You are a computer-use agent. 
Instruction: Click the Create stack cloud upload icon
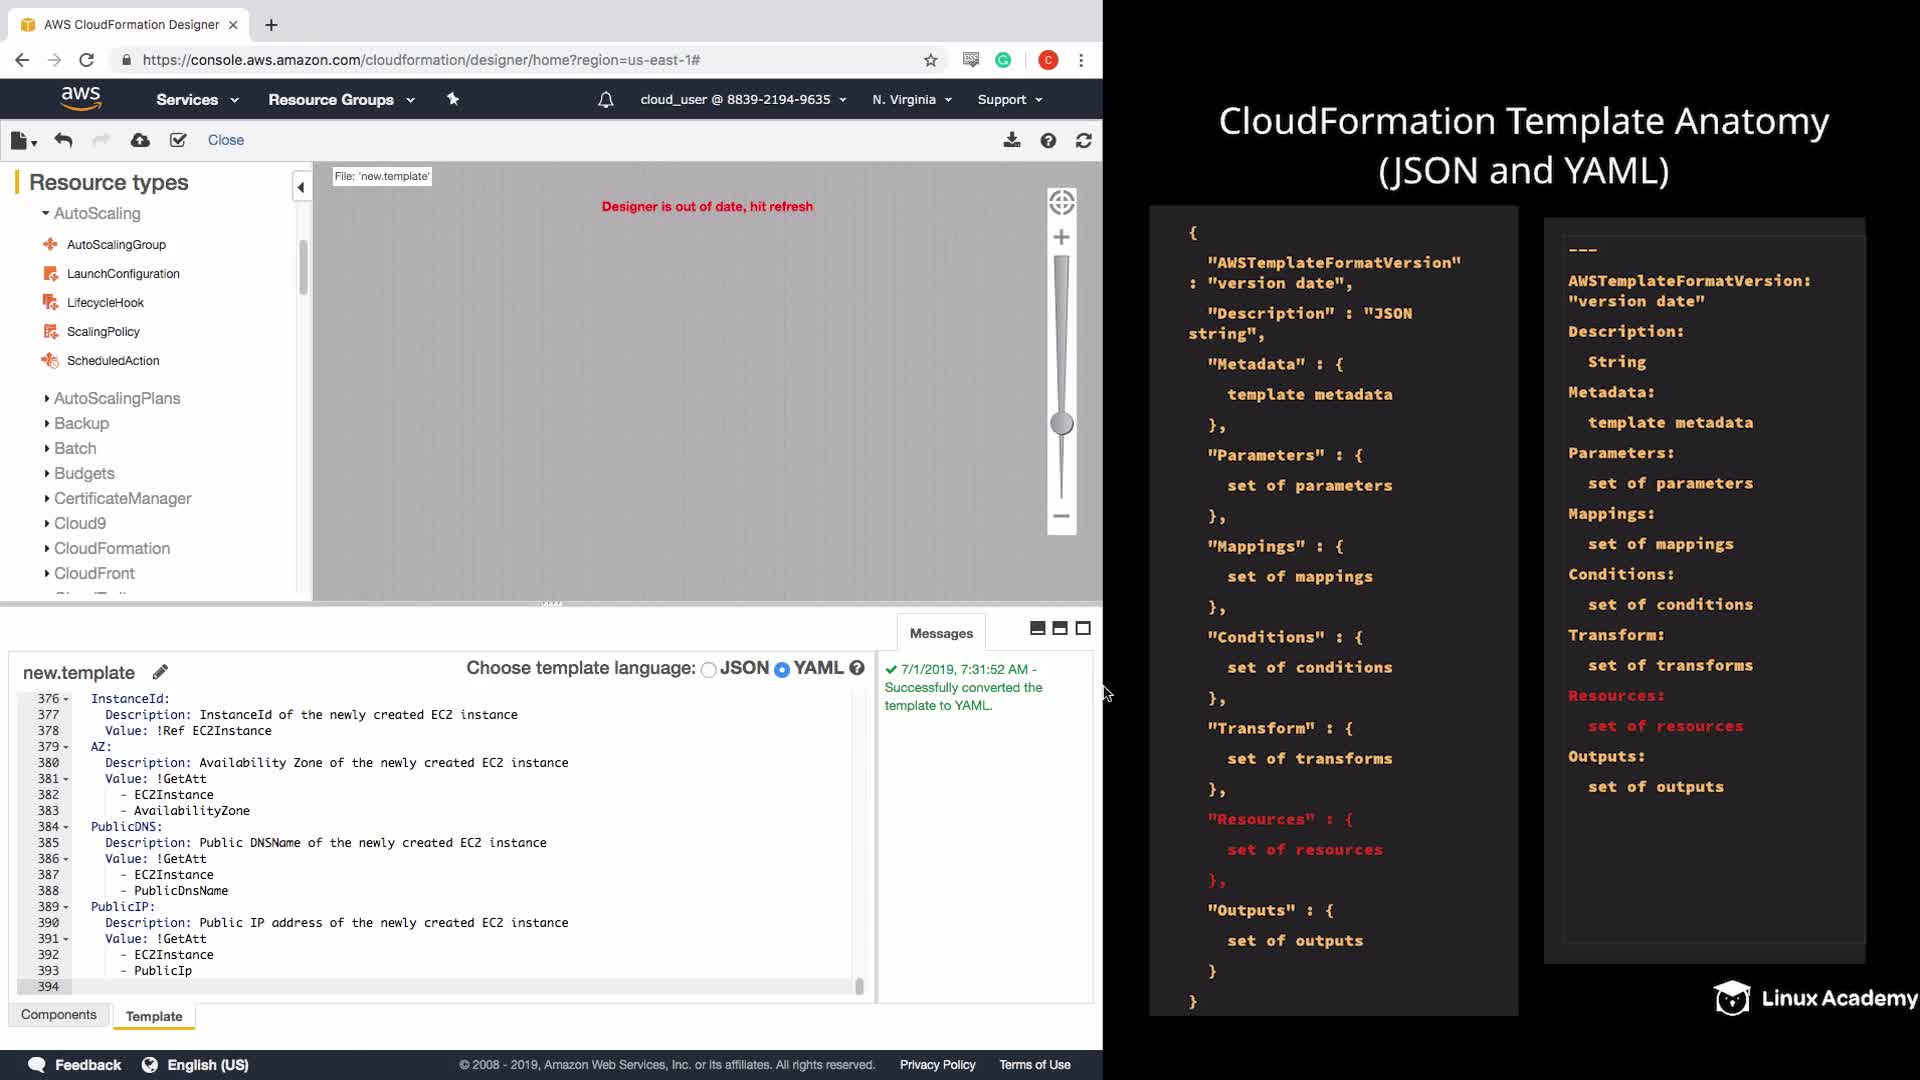tap(140, 140)
